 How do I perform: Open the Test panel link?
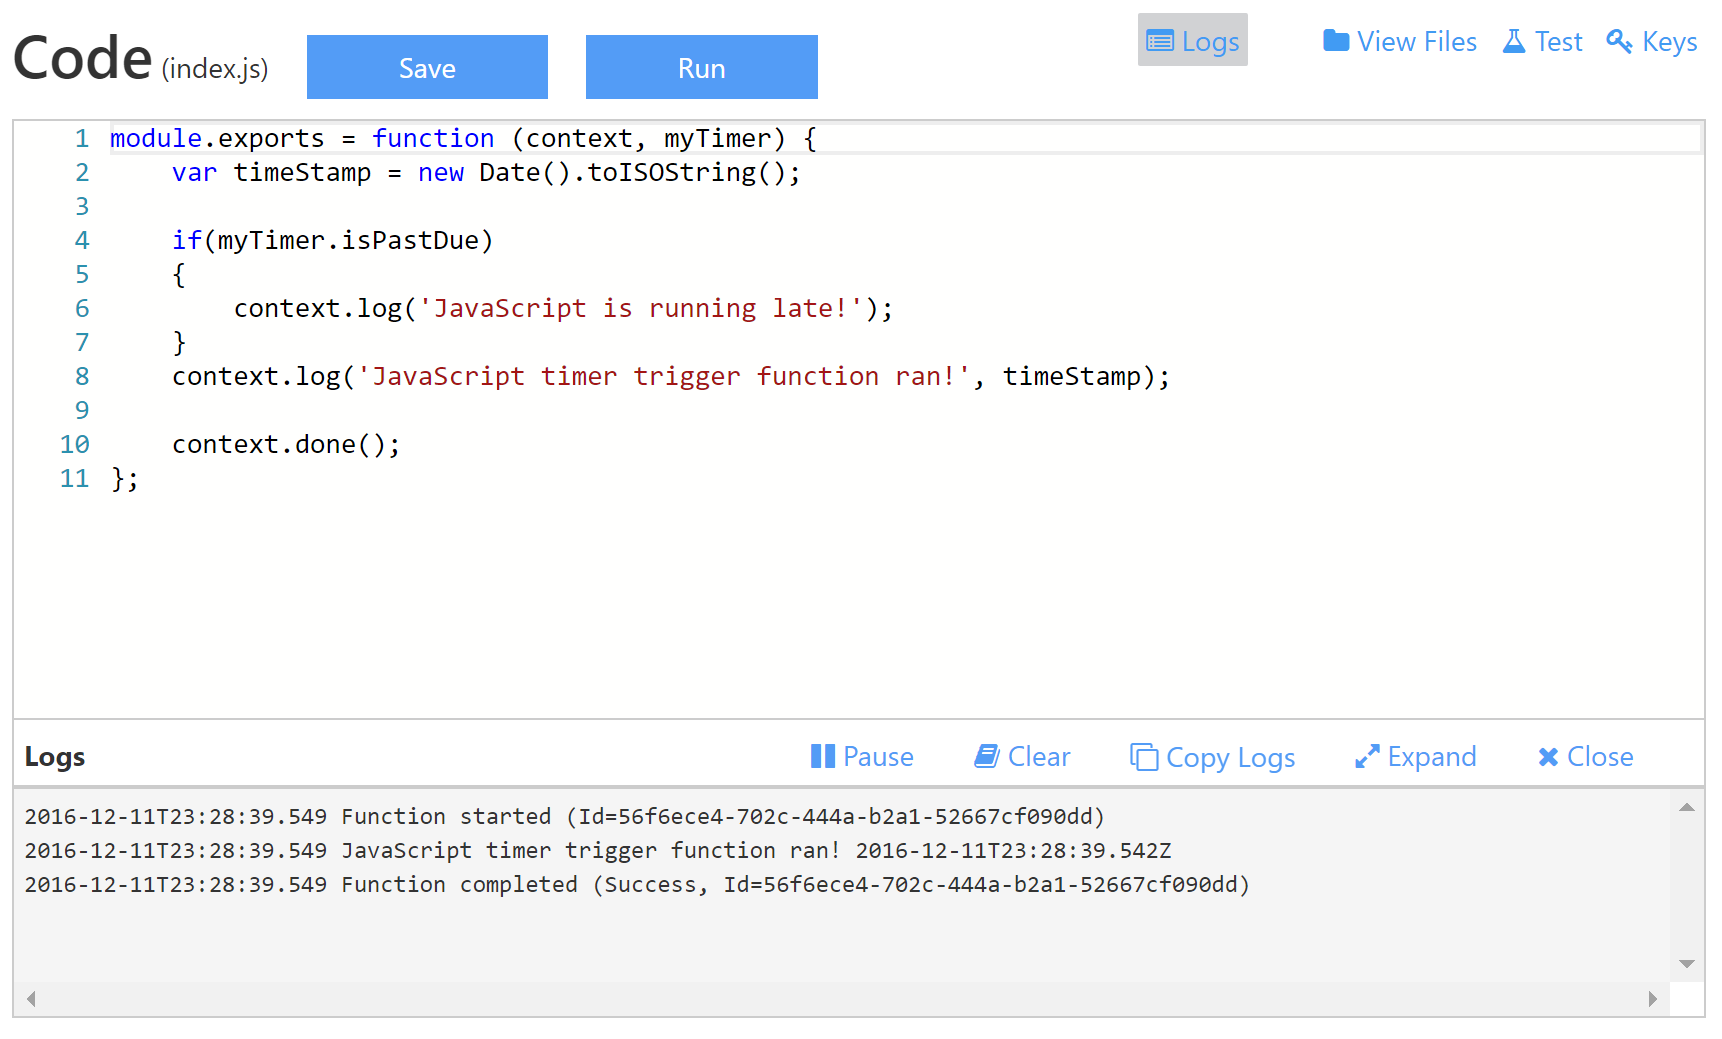pos(1557,41)
